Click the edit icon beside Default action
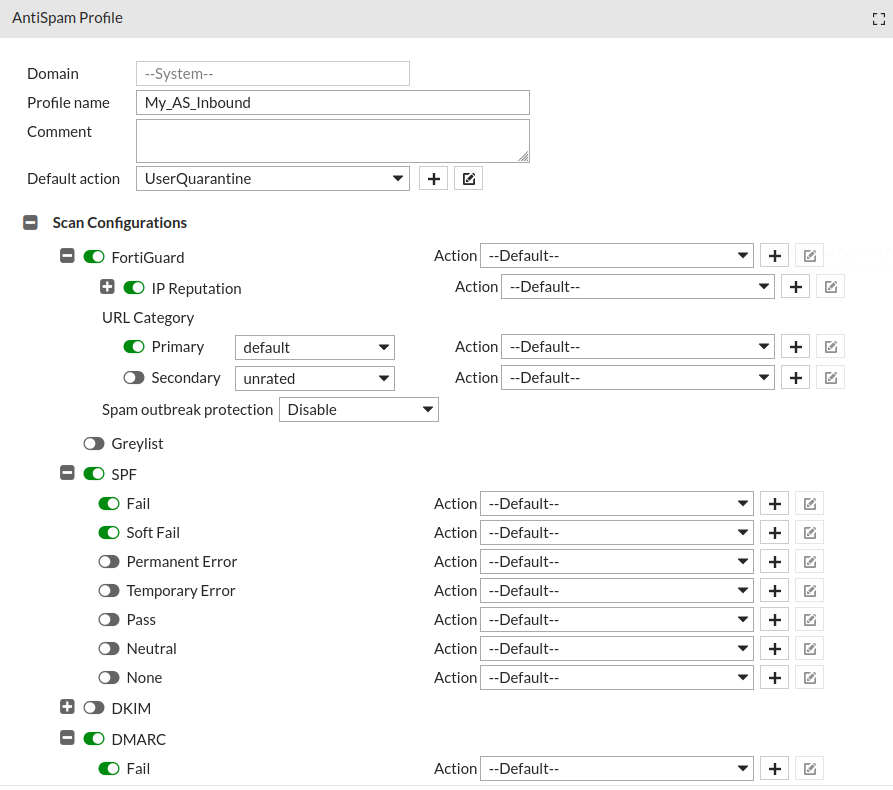 click(468, 178)
